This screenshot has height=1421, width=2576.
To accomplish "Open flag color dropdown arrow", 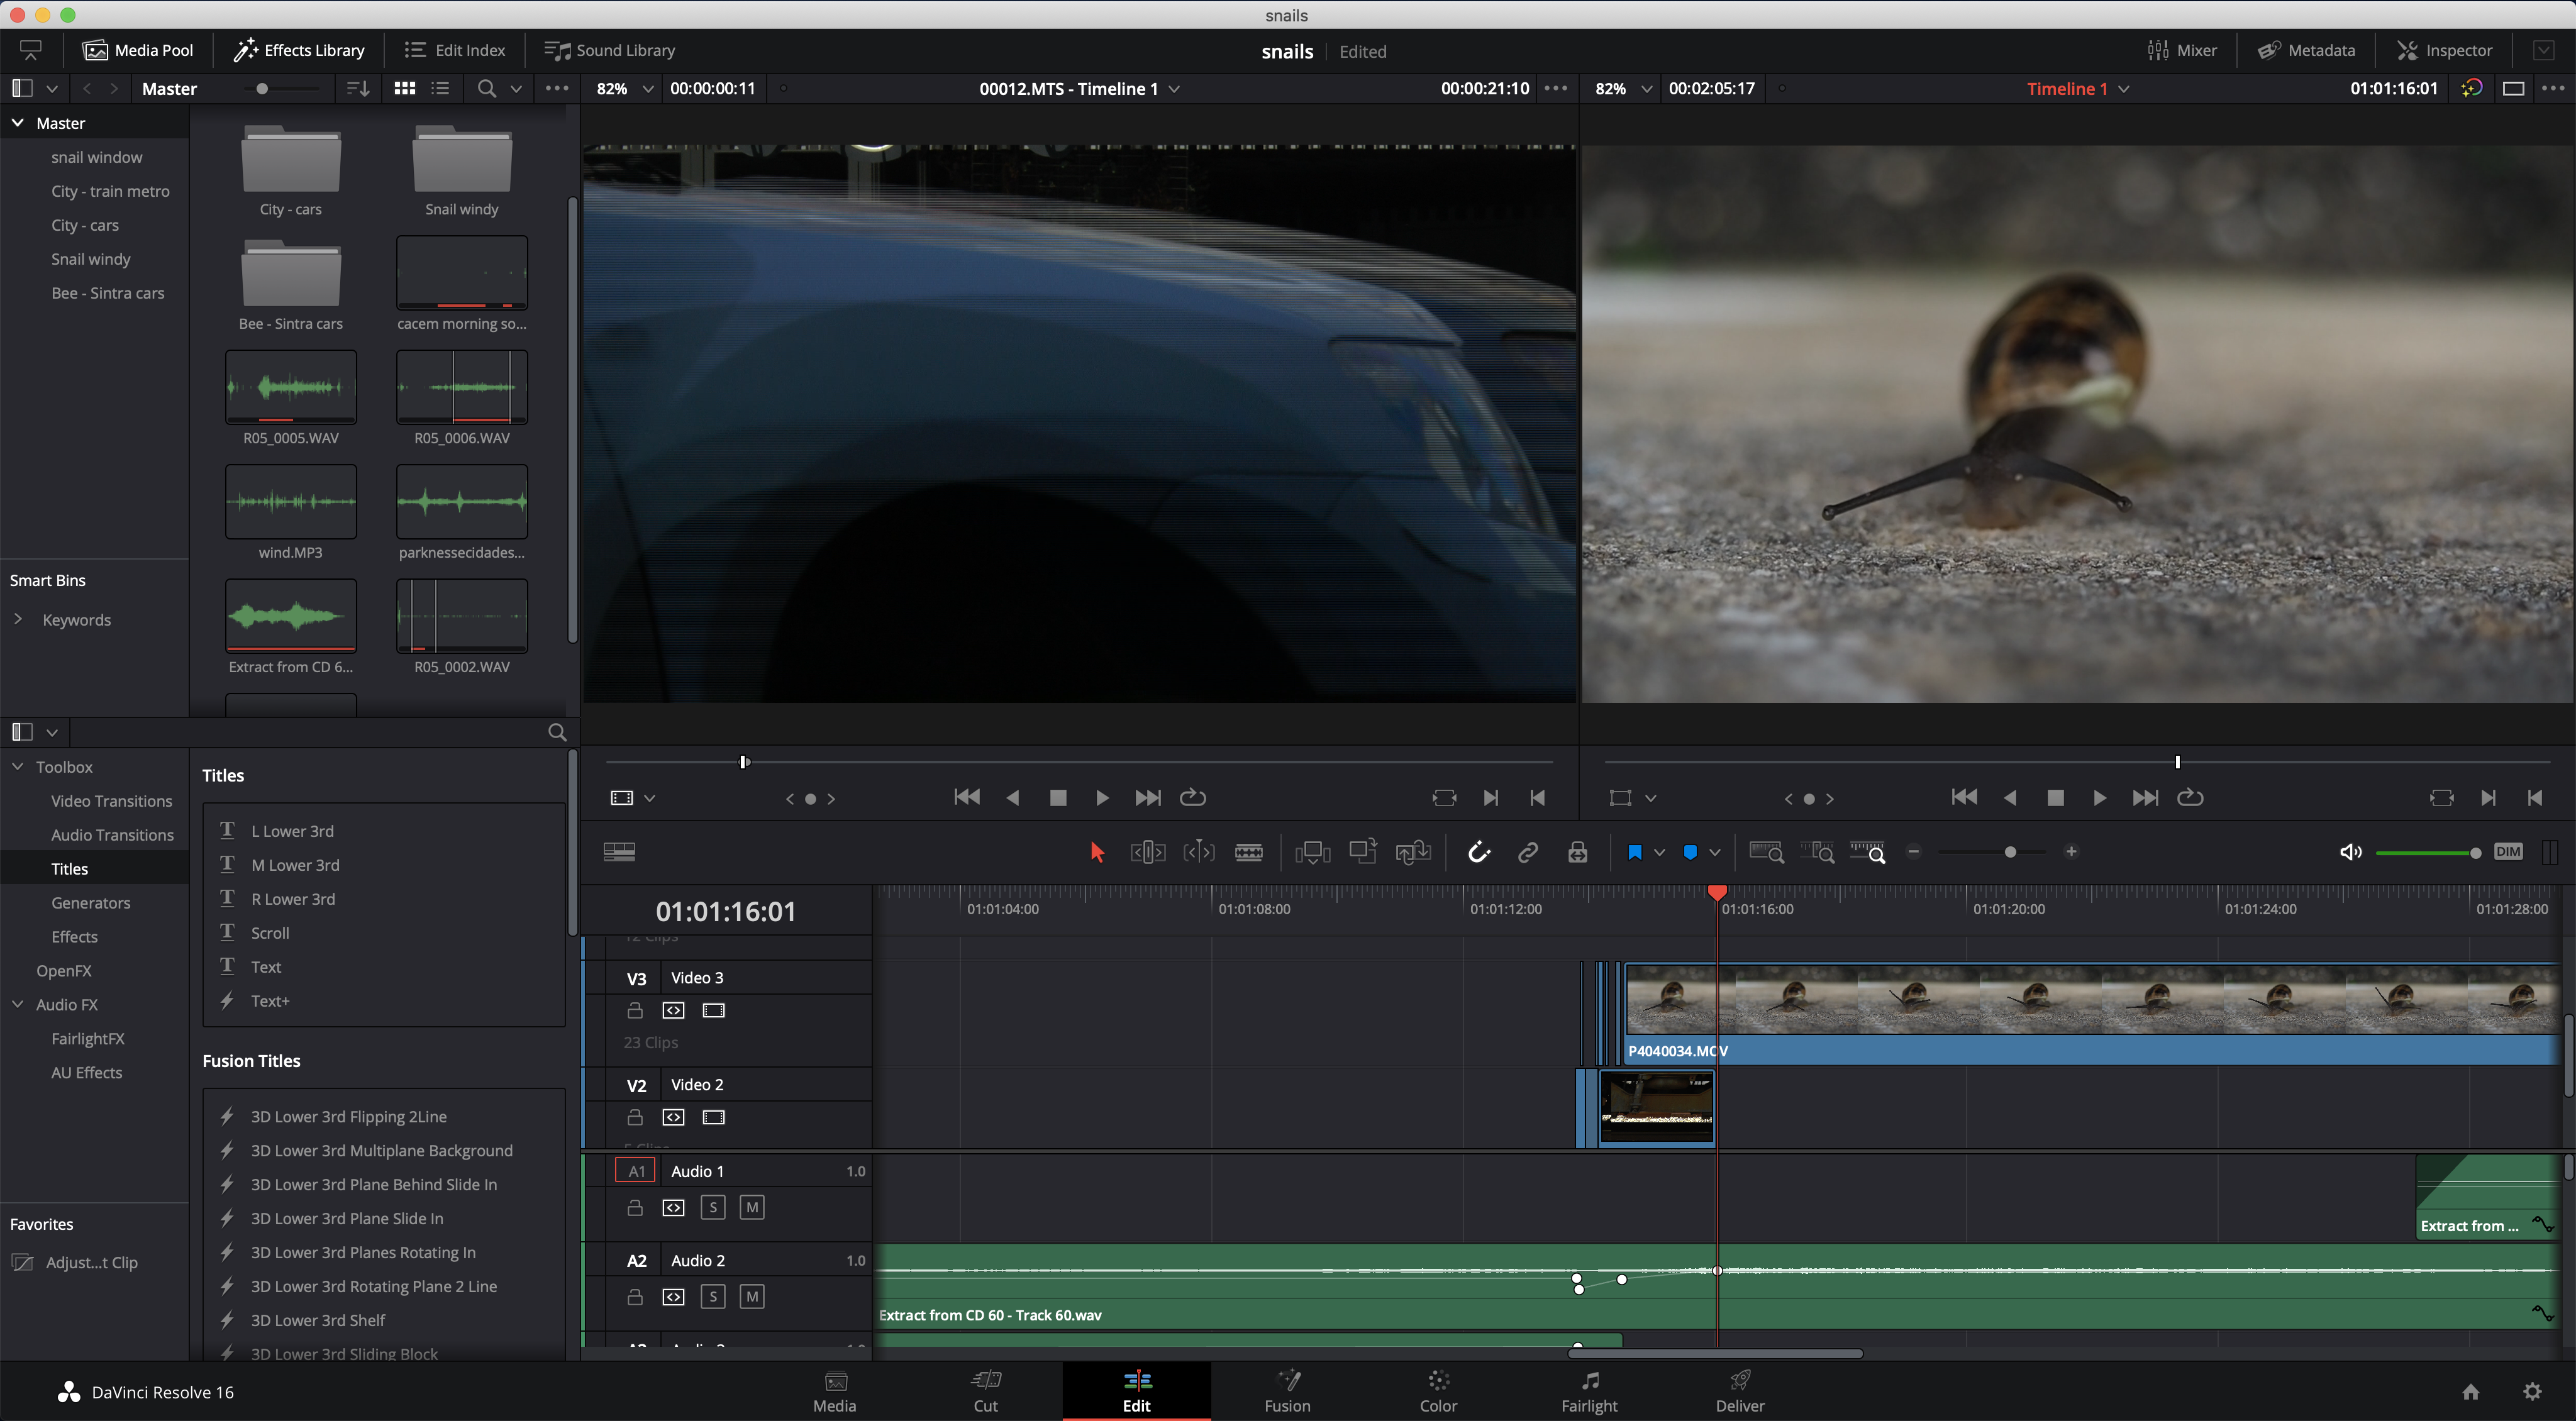I will pyautogui.click(x=1660, y=852).
